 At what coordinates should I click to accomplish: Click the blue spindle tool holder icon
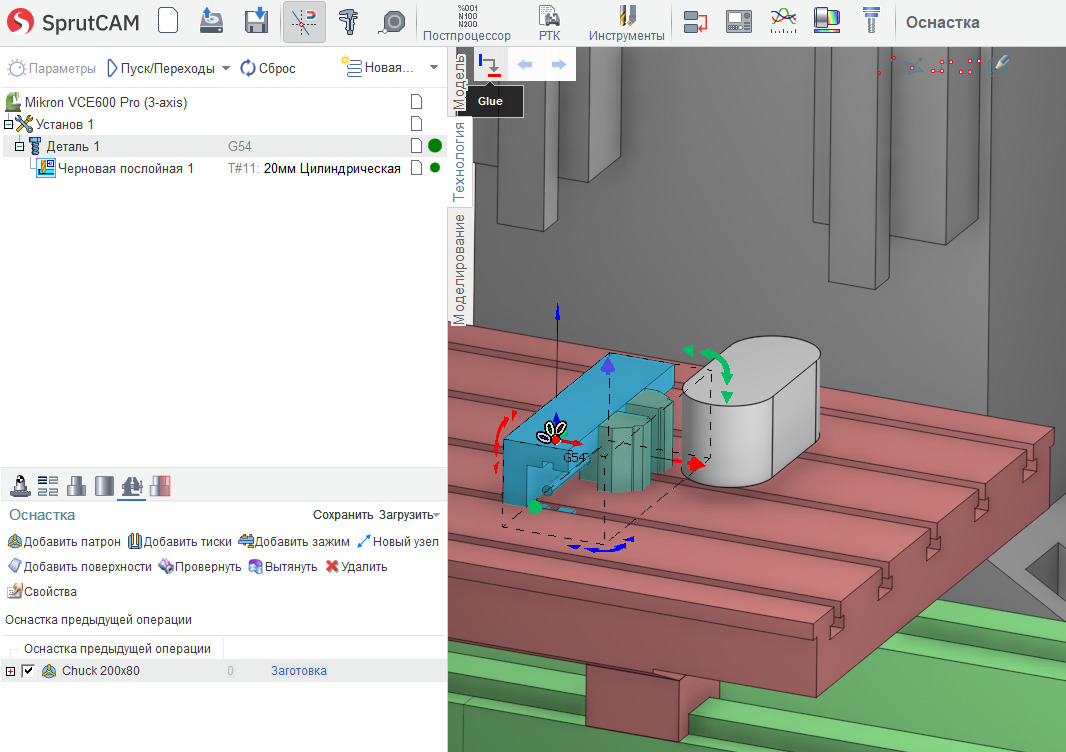click(x=871, y=20)
